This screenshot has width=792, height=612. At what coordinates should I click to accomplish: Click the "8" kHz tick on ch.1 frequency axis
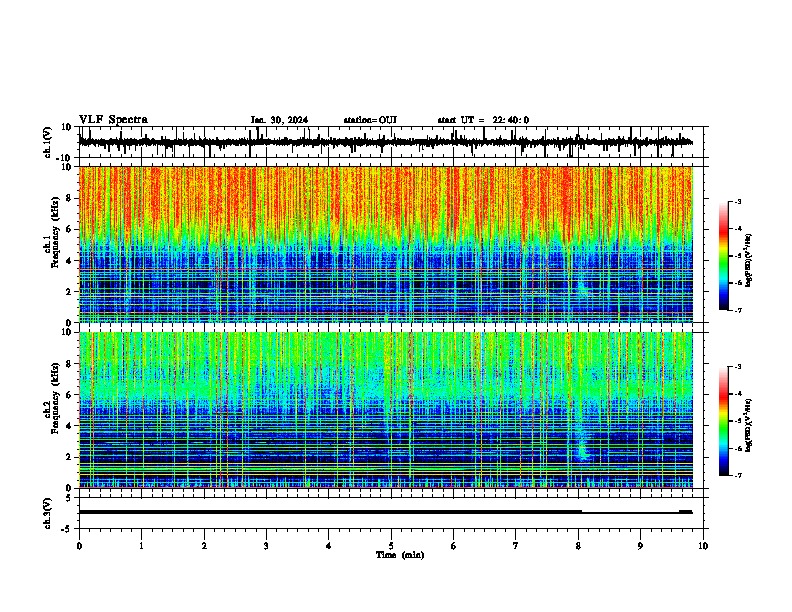click(70, 198)
